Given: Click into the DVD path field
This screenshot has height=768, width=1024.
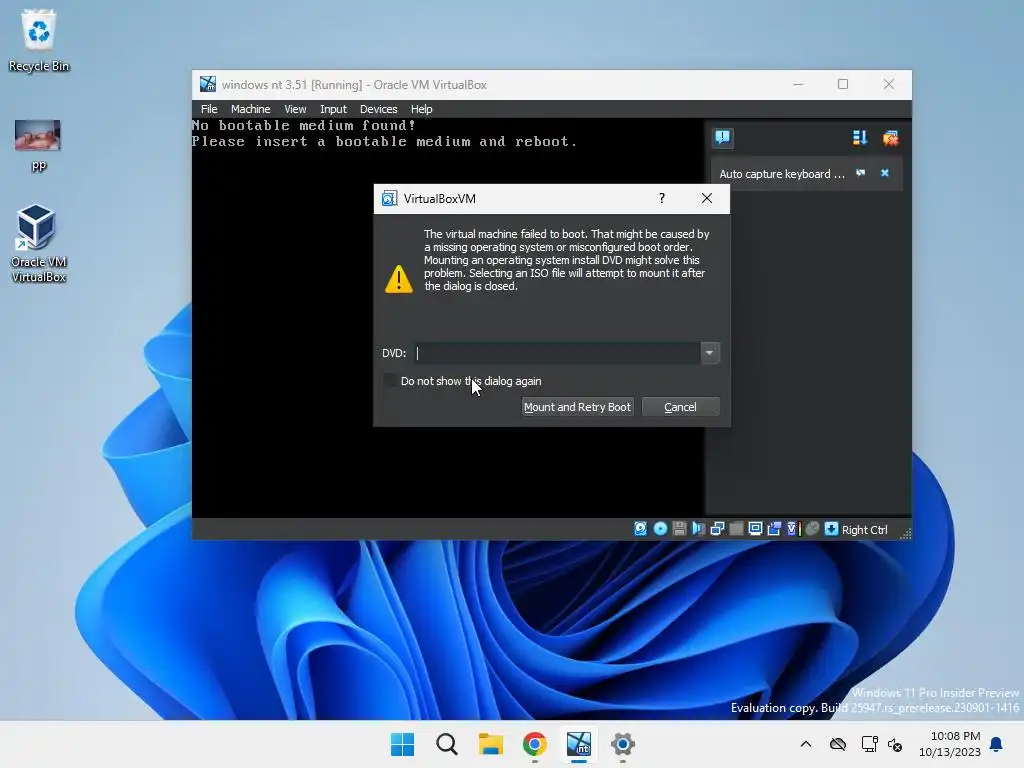Looking at the screenshot, I should pos(557,353).
